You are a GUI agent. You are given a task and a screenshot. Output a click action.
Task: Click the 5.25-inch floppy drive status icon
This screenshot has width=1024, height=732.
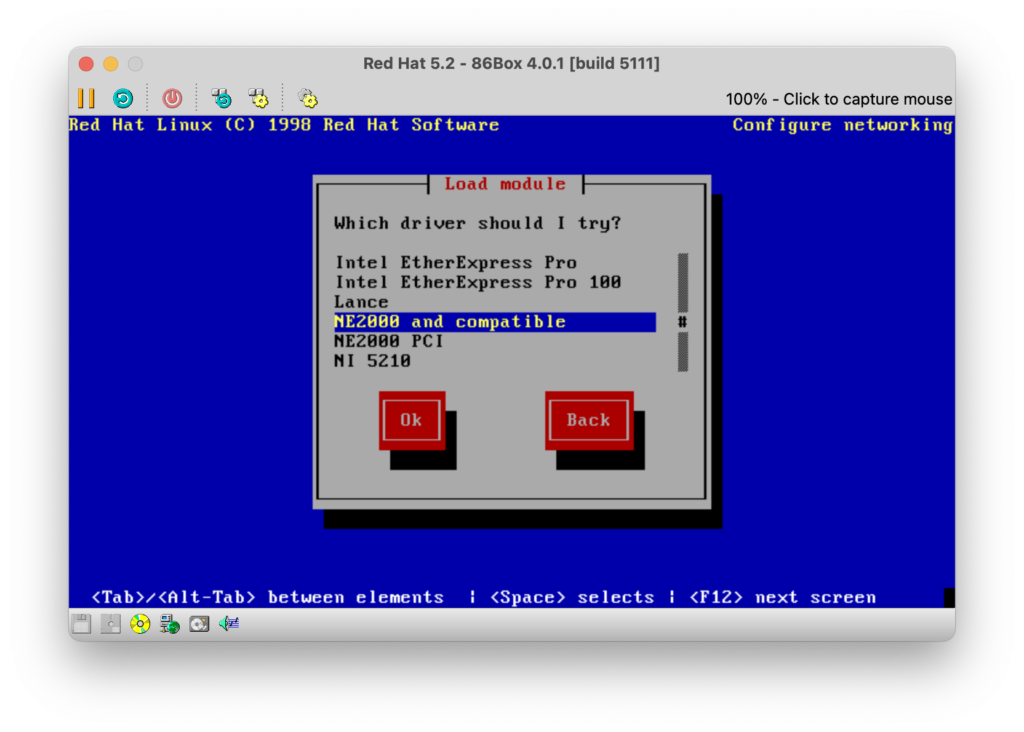[110, 624]
